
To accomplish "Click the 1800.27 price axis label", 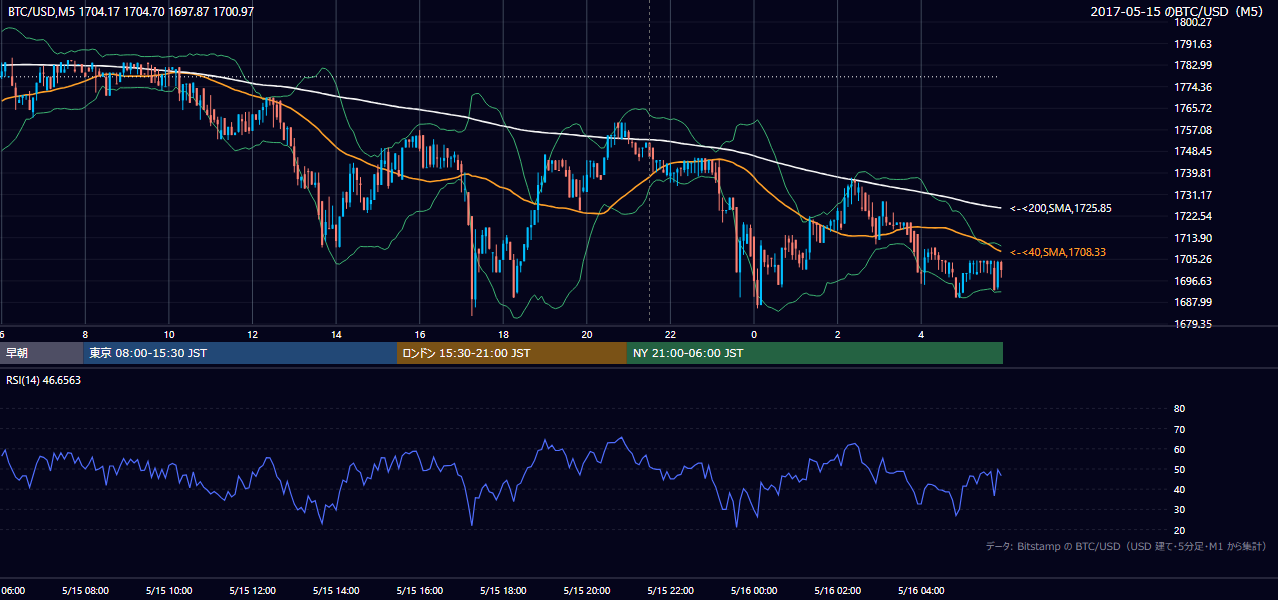I will [x=1193, y=22].
